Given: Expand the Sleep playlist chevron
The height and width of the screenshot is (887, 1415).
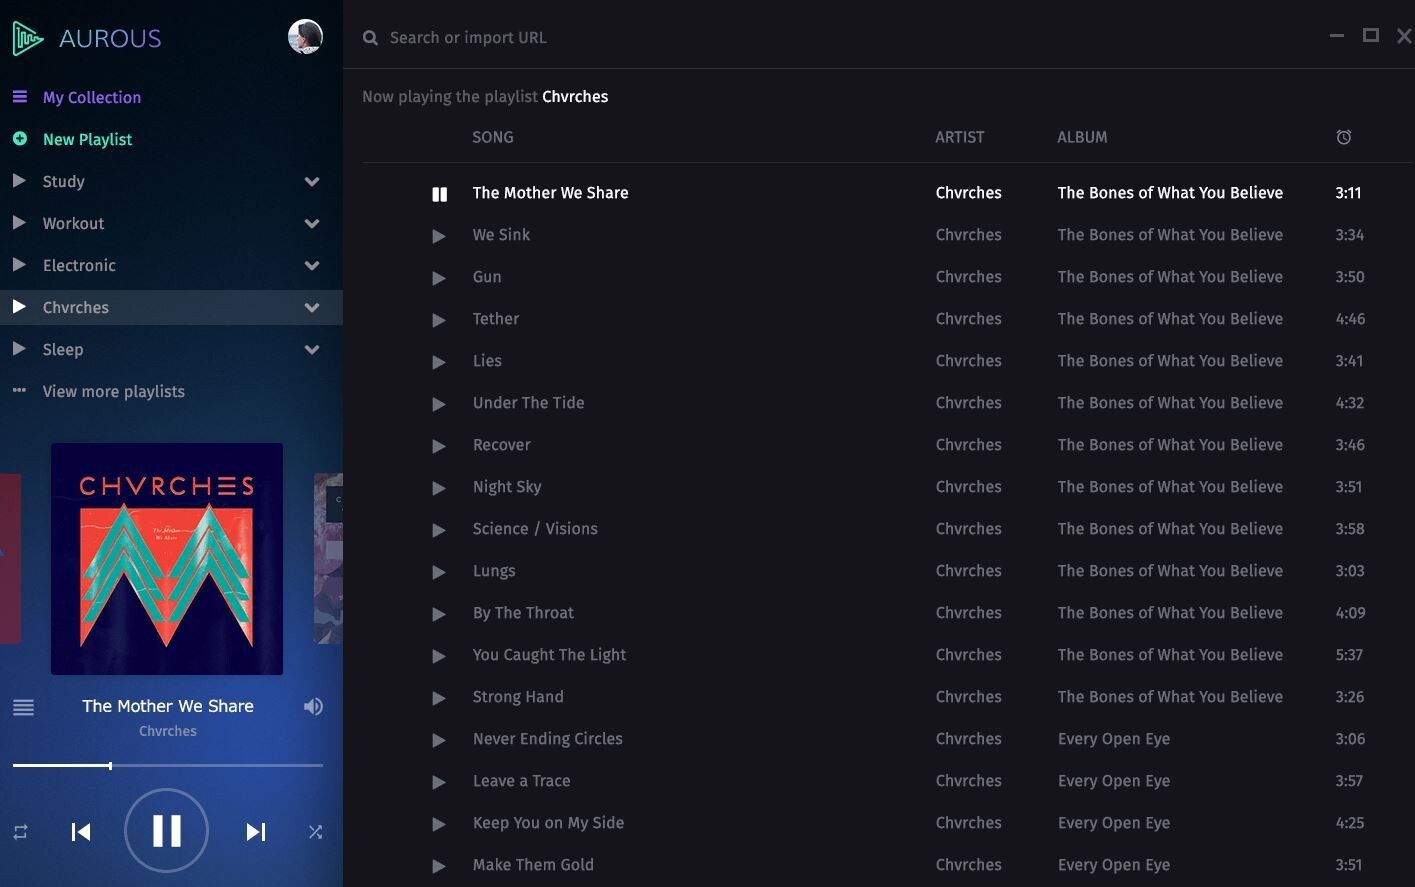Looking at the screenshot, I should click(312, 350).
